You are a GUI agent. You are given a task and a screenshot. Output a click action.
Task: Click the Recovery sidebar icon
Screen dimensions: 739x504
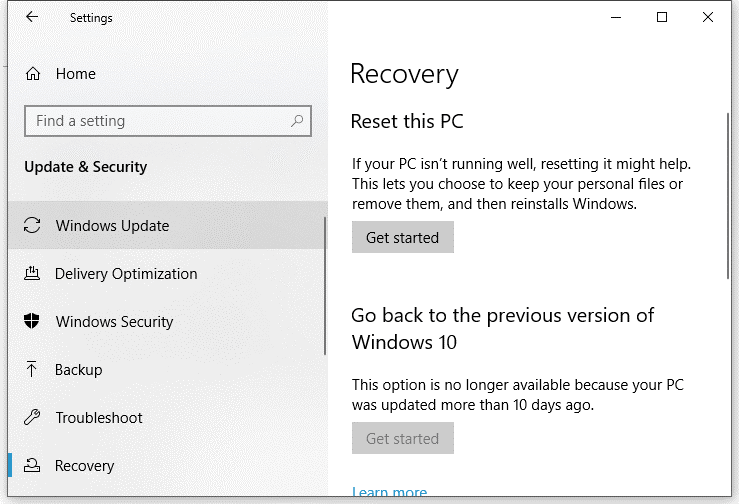32,466
